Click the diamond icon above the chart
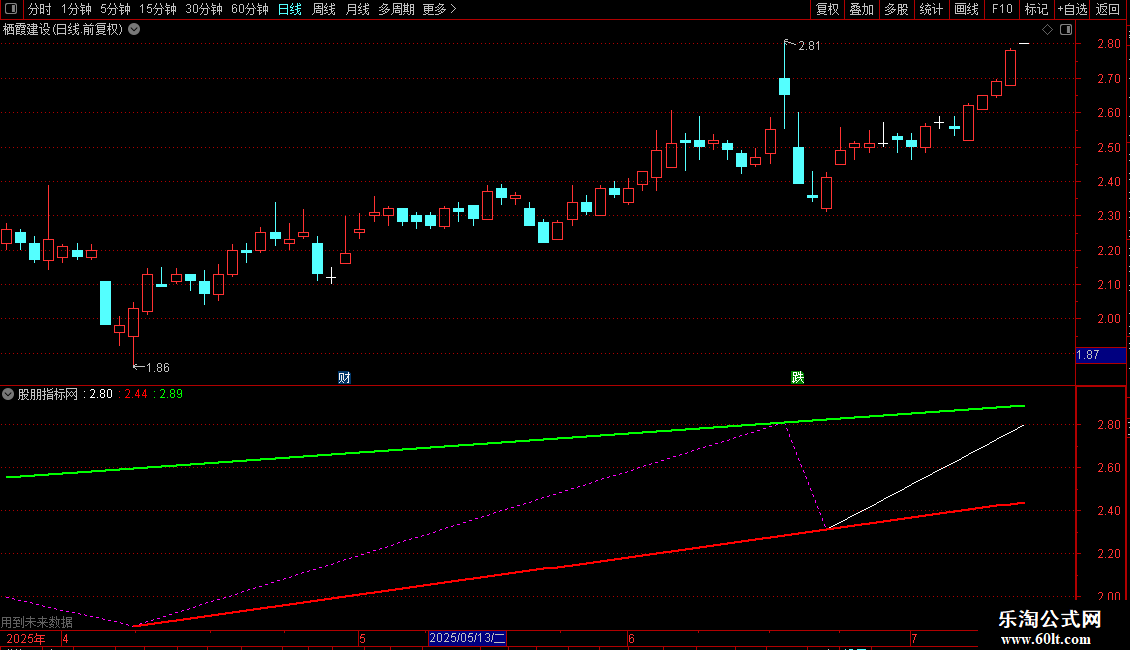Image resolution: width=1130 pixels, height=650 pixels. click(x=1048, y=30)
